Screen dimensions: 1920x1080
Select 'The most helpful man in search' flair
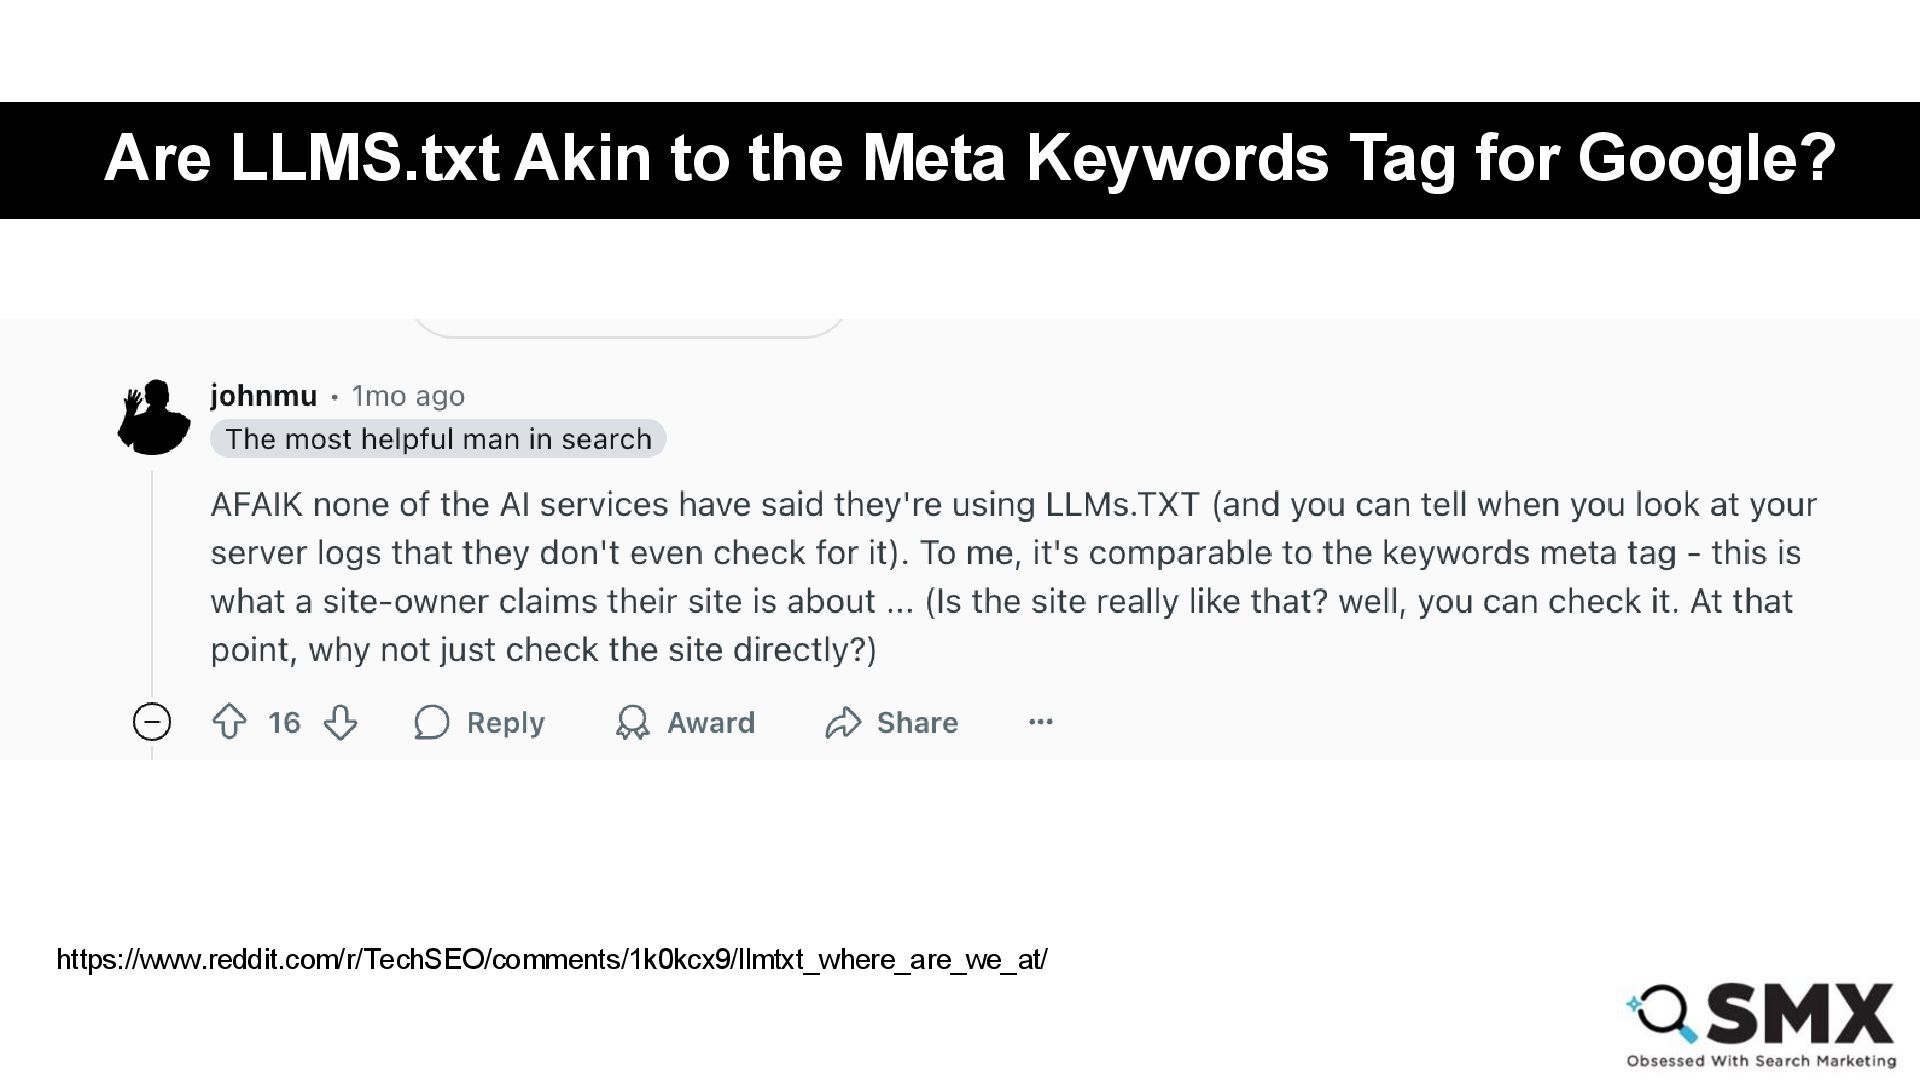438,439
